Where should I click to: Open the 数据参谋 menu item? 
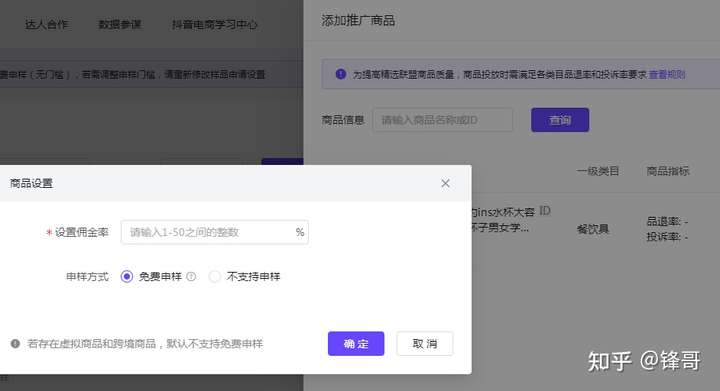[120, 24]
